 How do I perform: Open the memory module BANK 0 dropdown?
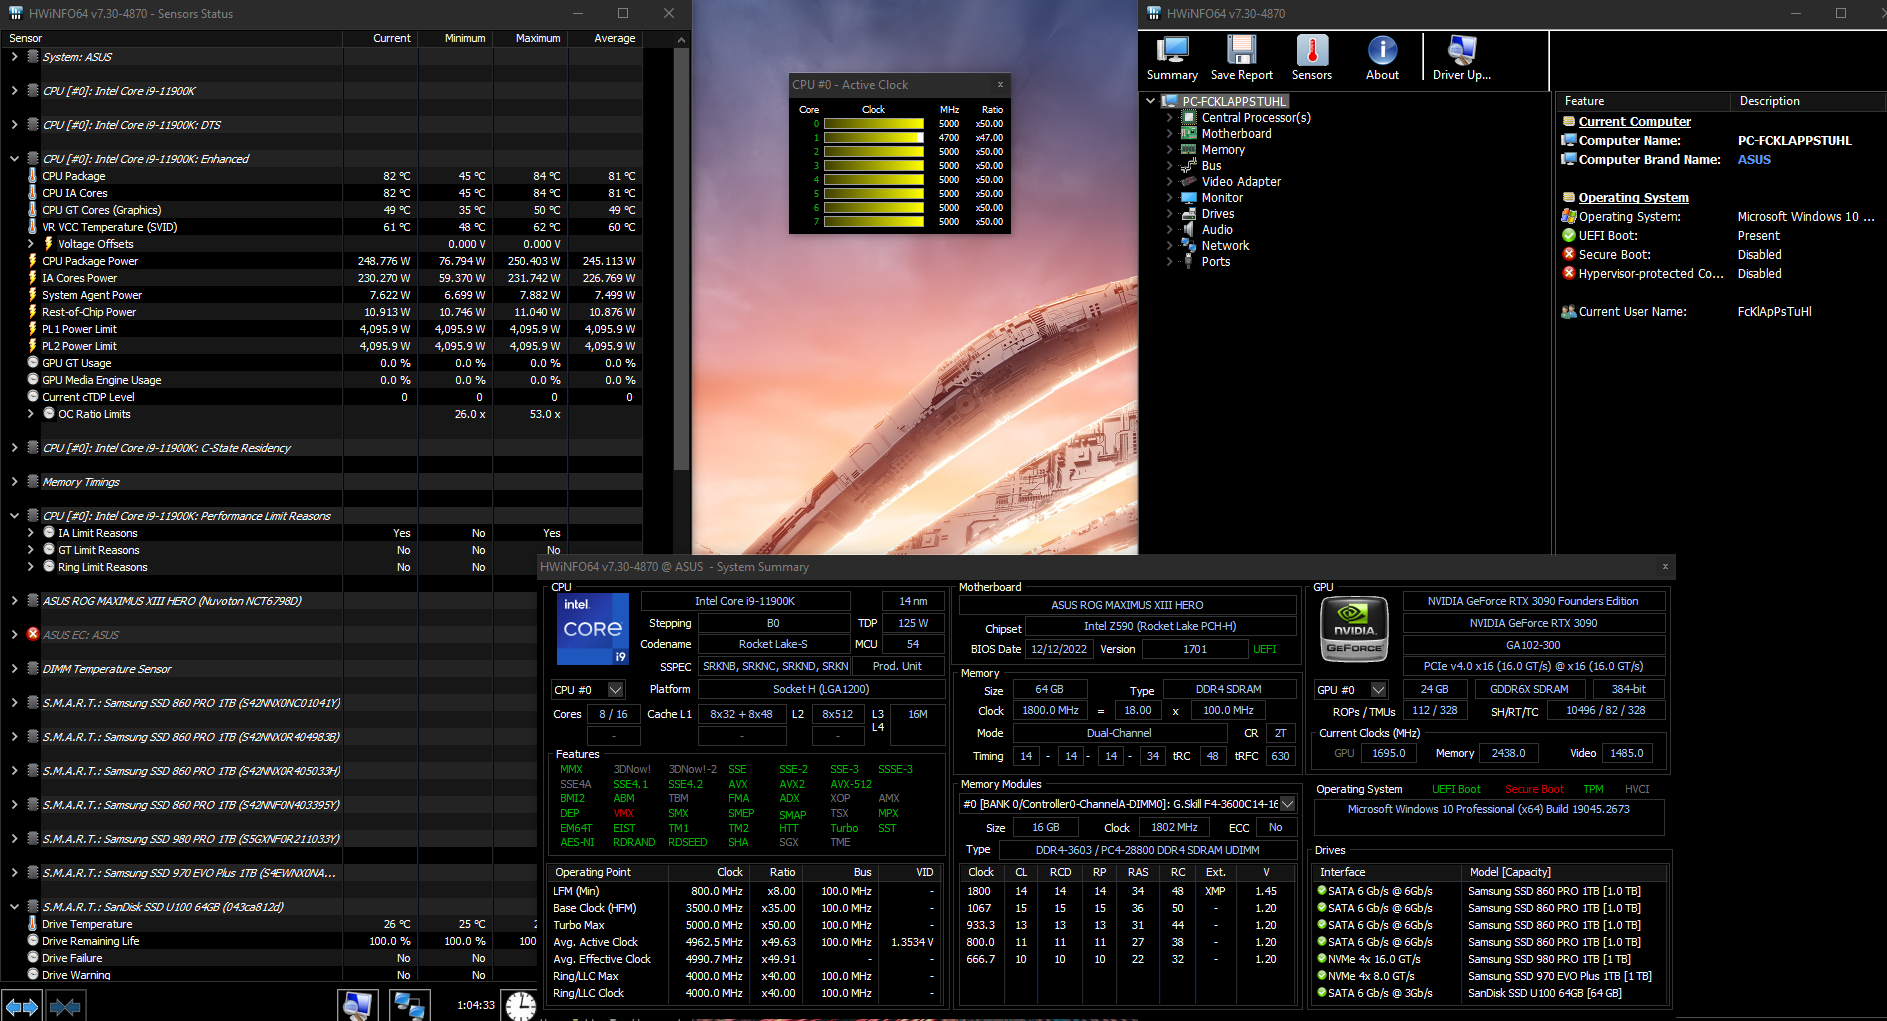(1287, 804)
